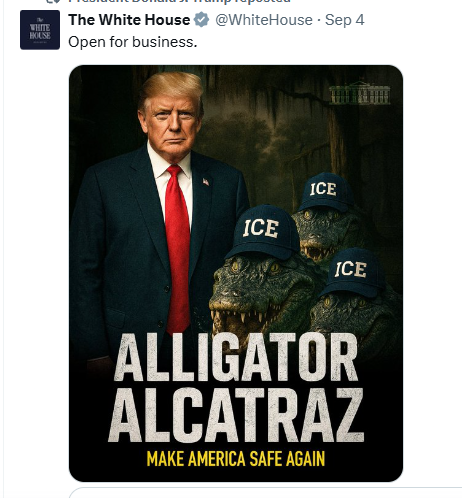This screenshot has width=462, height=498.
Task: Open the Sep 4 timestamp link
Action: coord(345,20)
